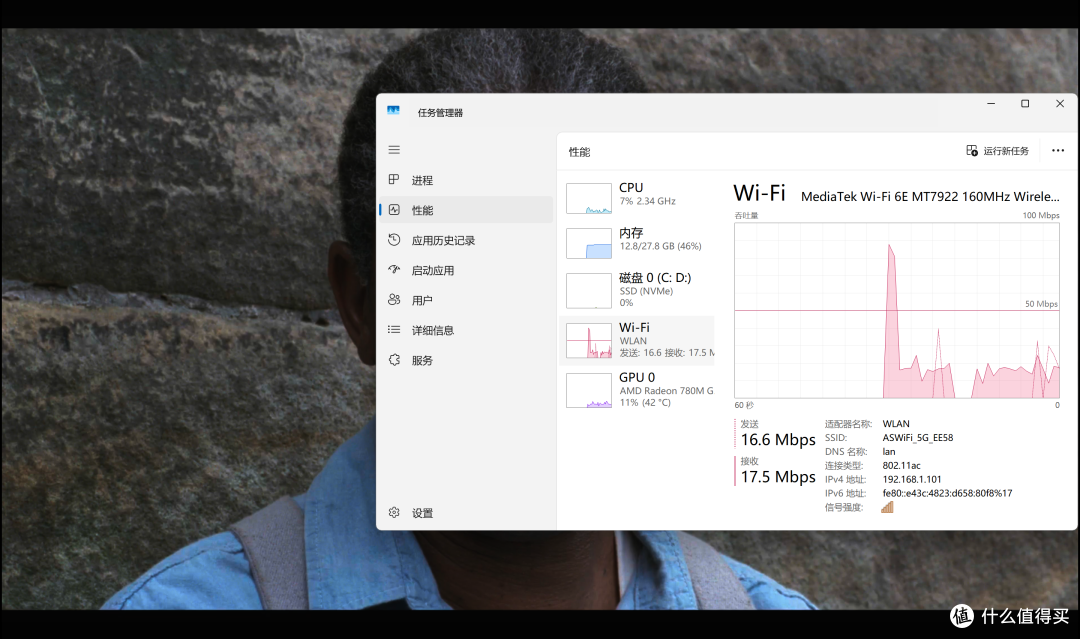1080x639 pixels.
Task: Click the MediaTek Wi-Fi 6E adapter title
Action: tap(930, 197)
